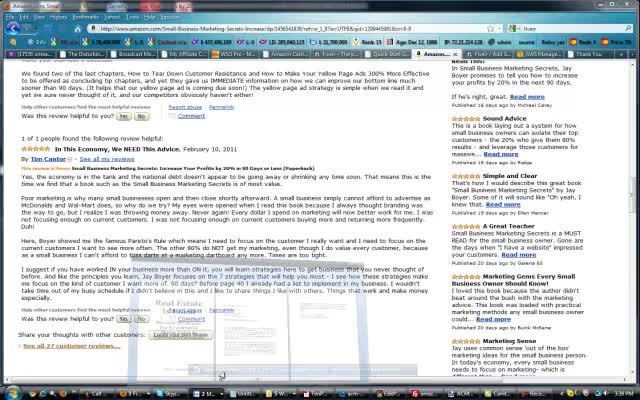The image size is (640, 400).
Task: Click stars beside Simple and Clear review
Action: [466, 176]
